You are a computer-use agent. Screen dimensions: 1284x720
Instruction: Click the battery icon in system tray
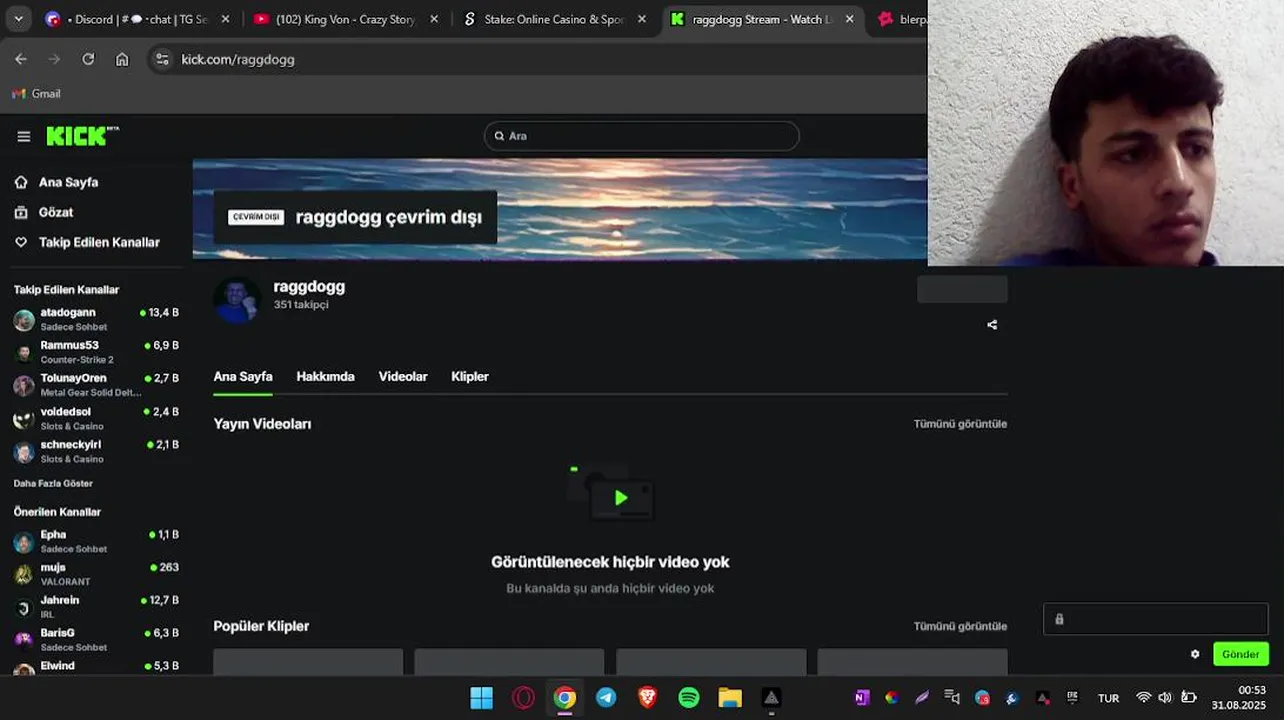1189,698
